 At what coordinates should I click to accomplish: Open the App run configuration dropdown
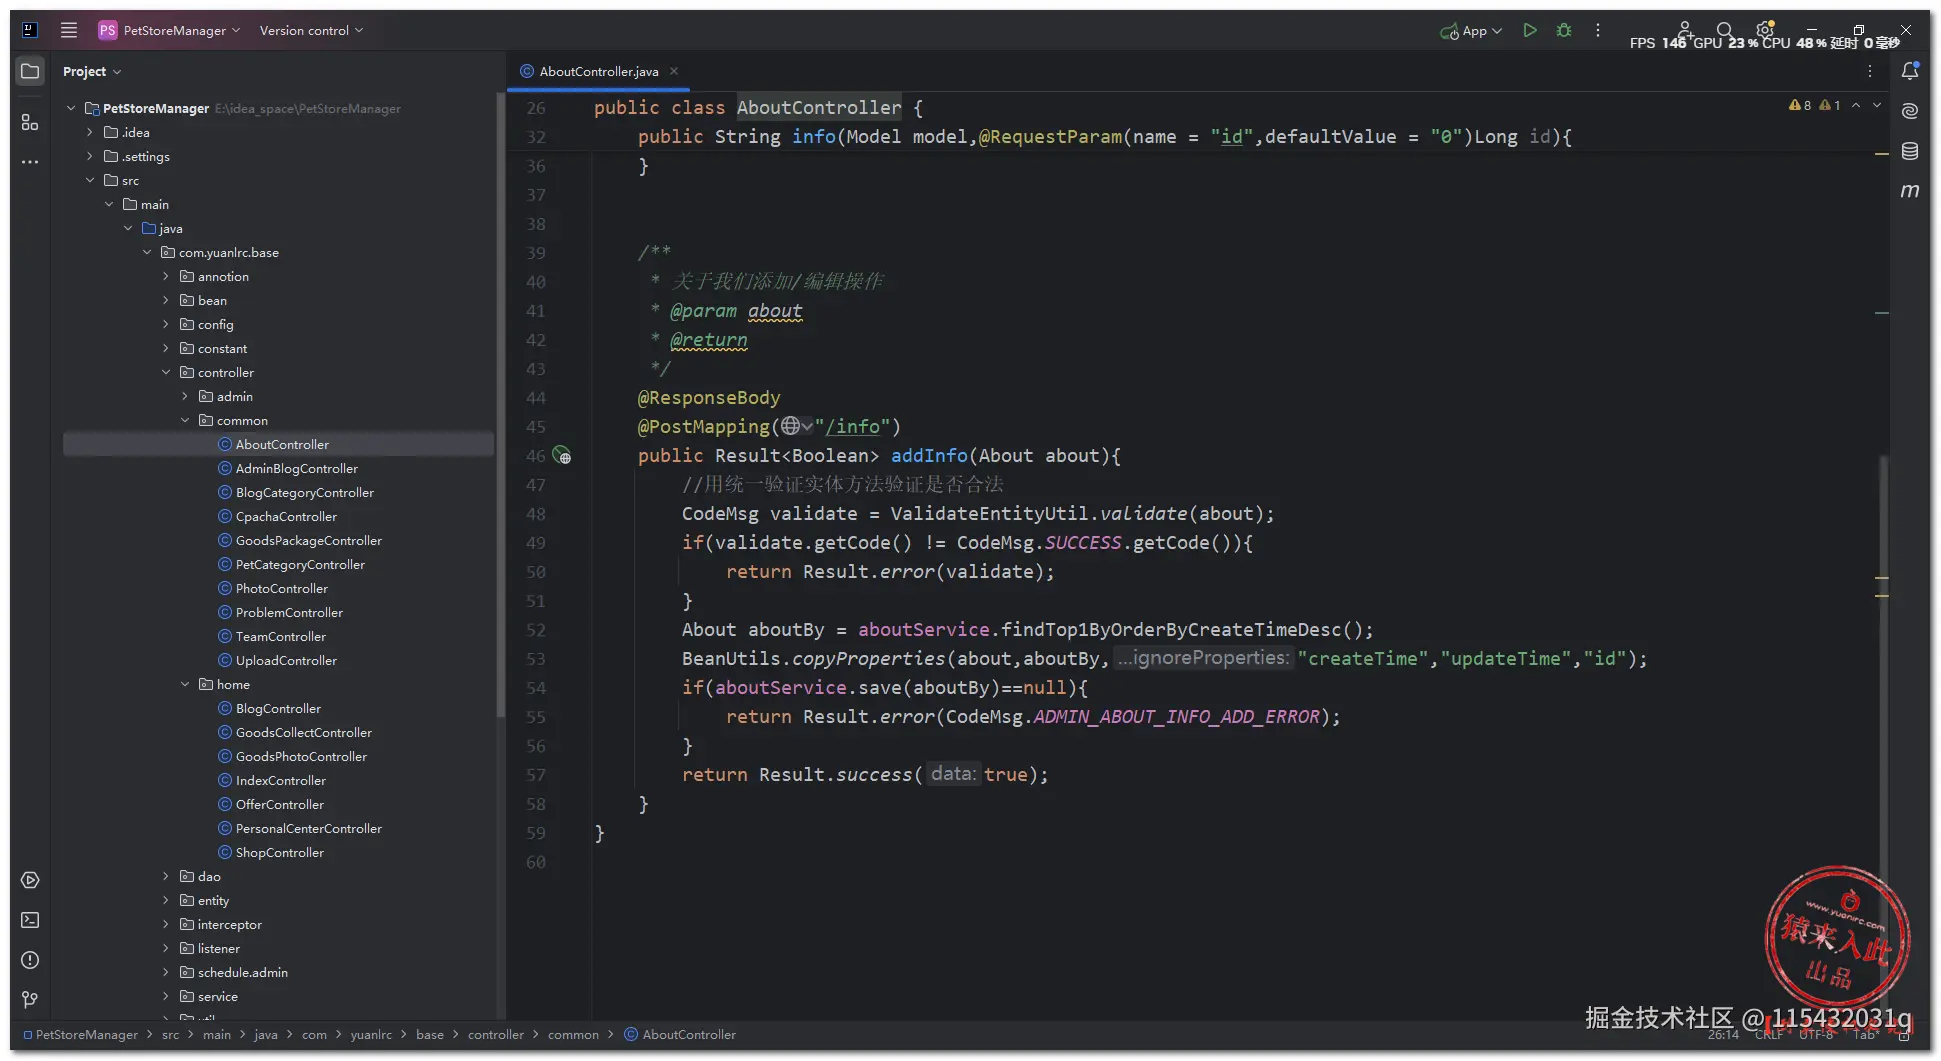(1471, 30)
